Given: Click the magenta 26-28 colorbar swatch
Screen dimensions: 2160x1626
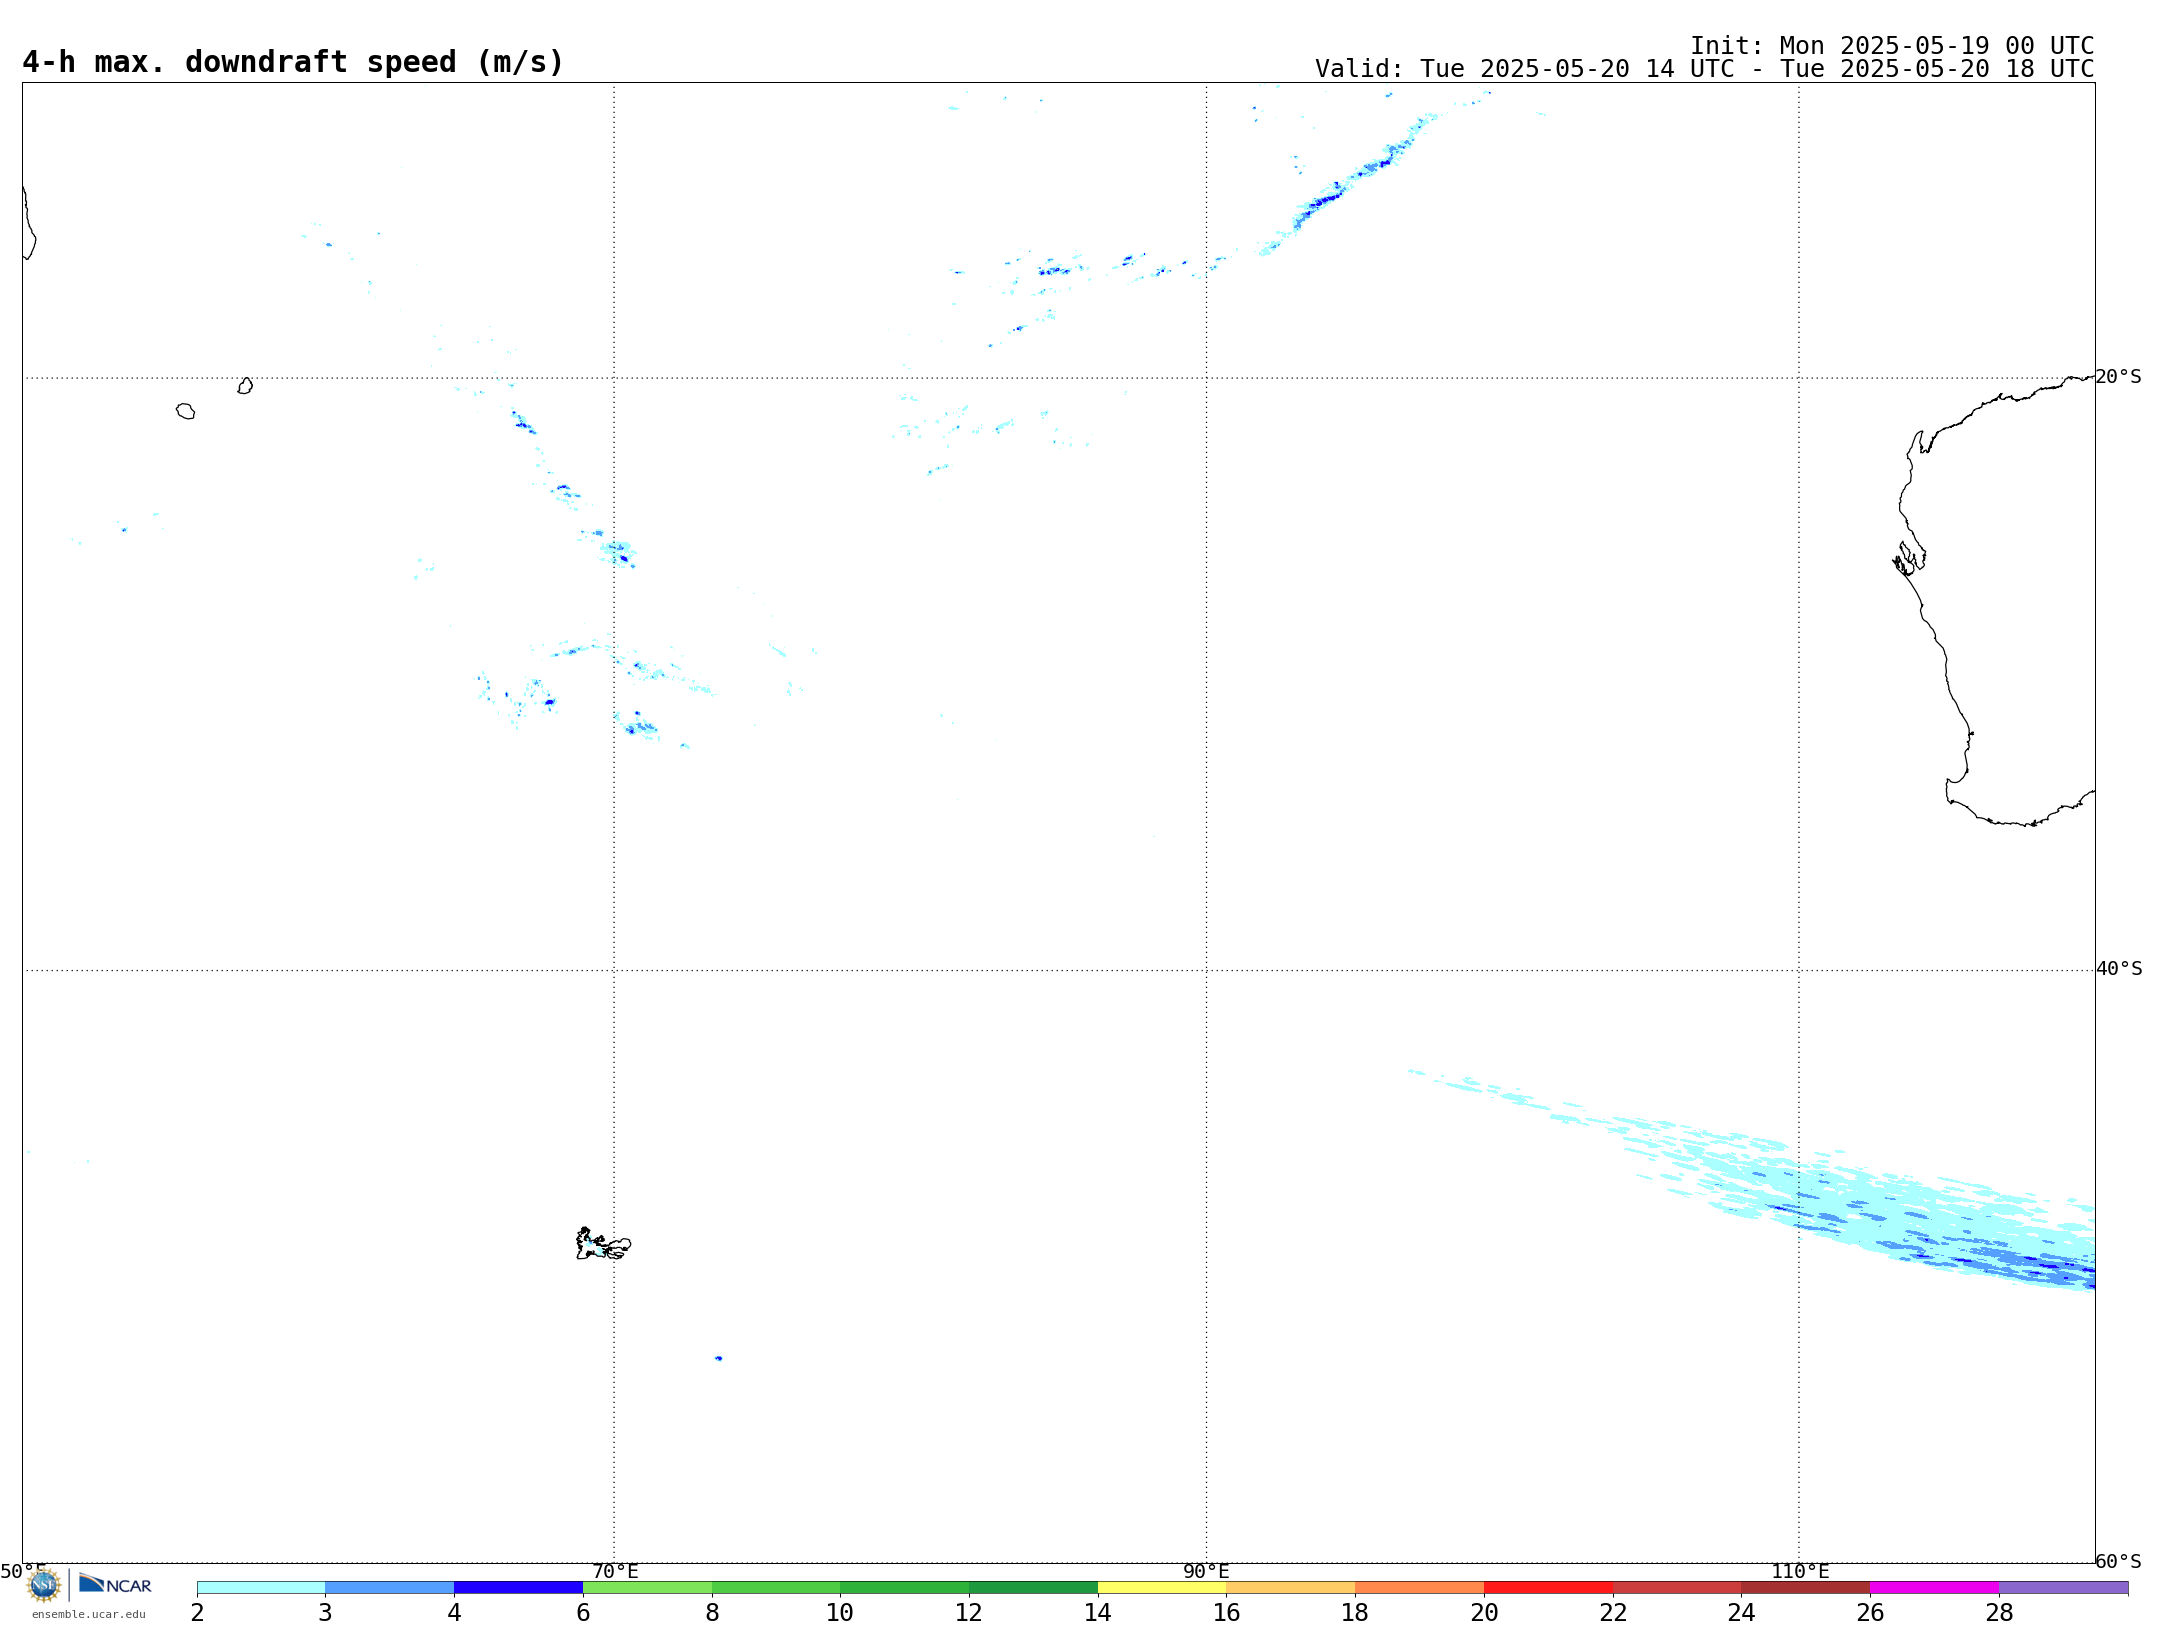Looking at the screenshot, I should pos(1934,1587).
